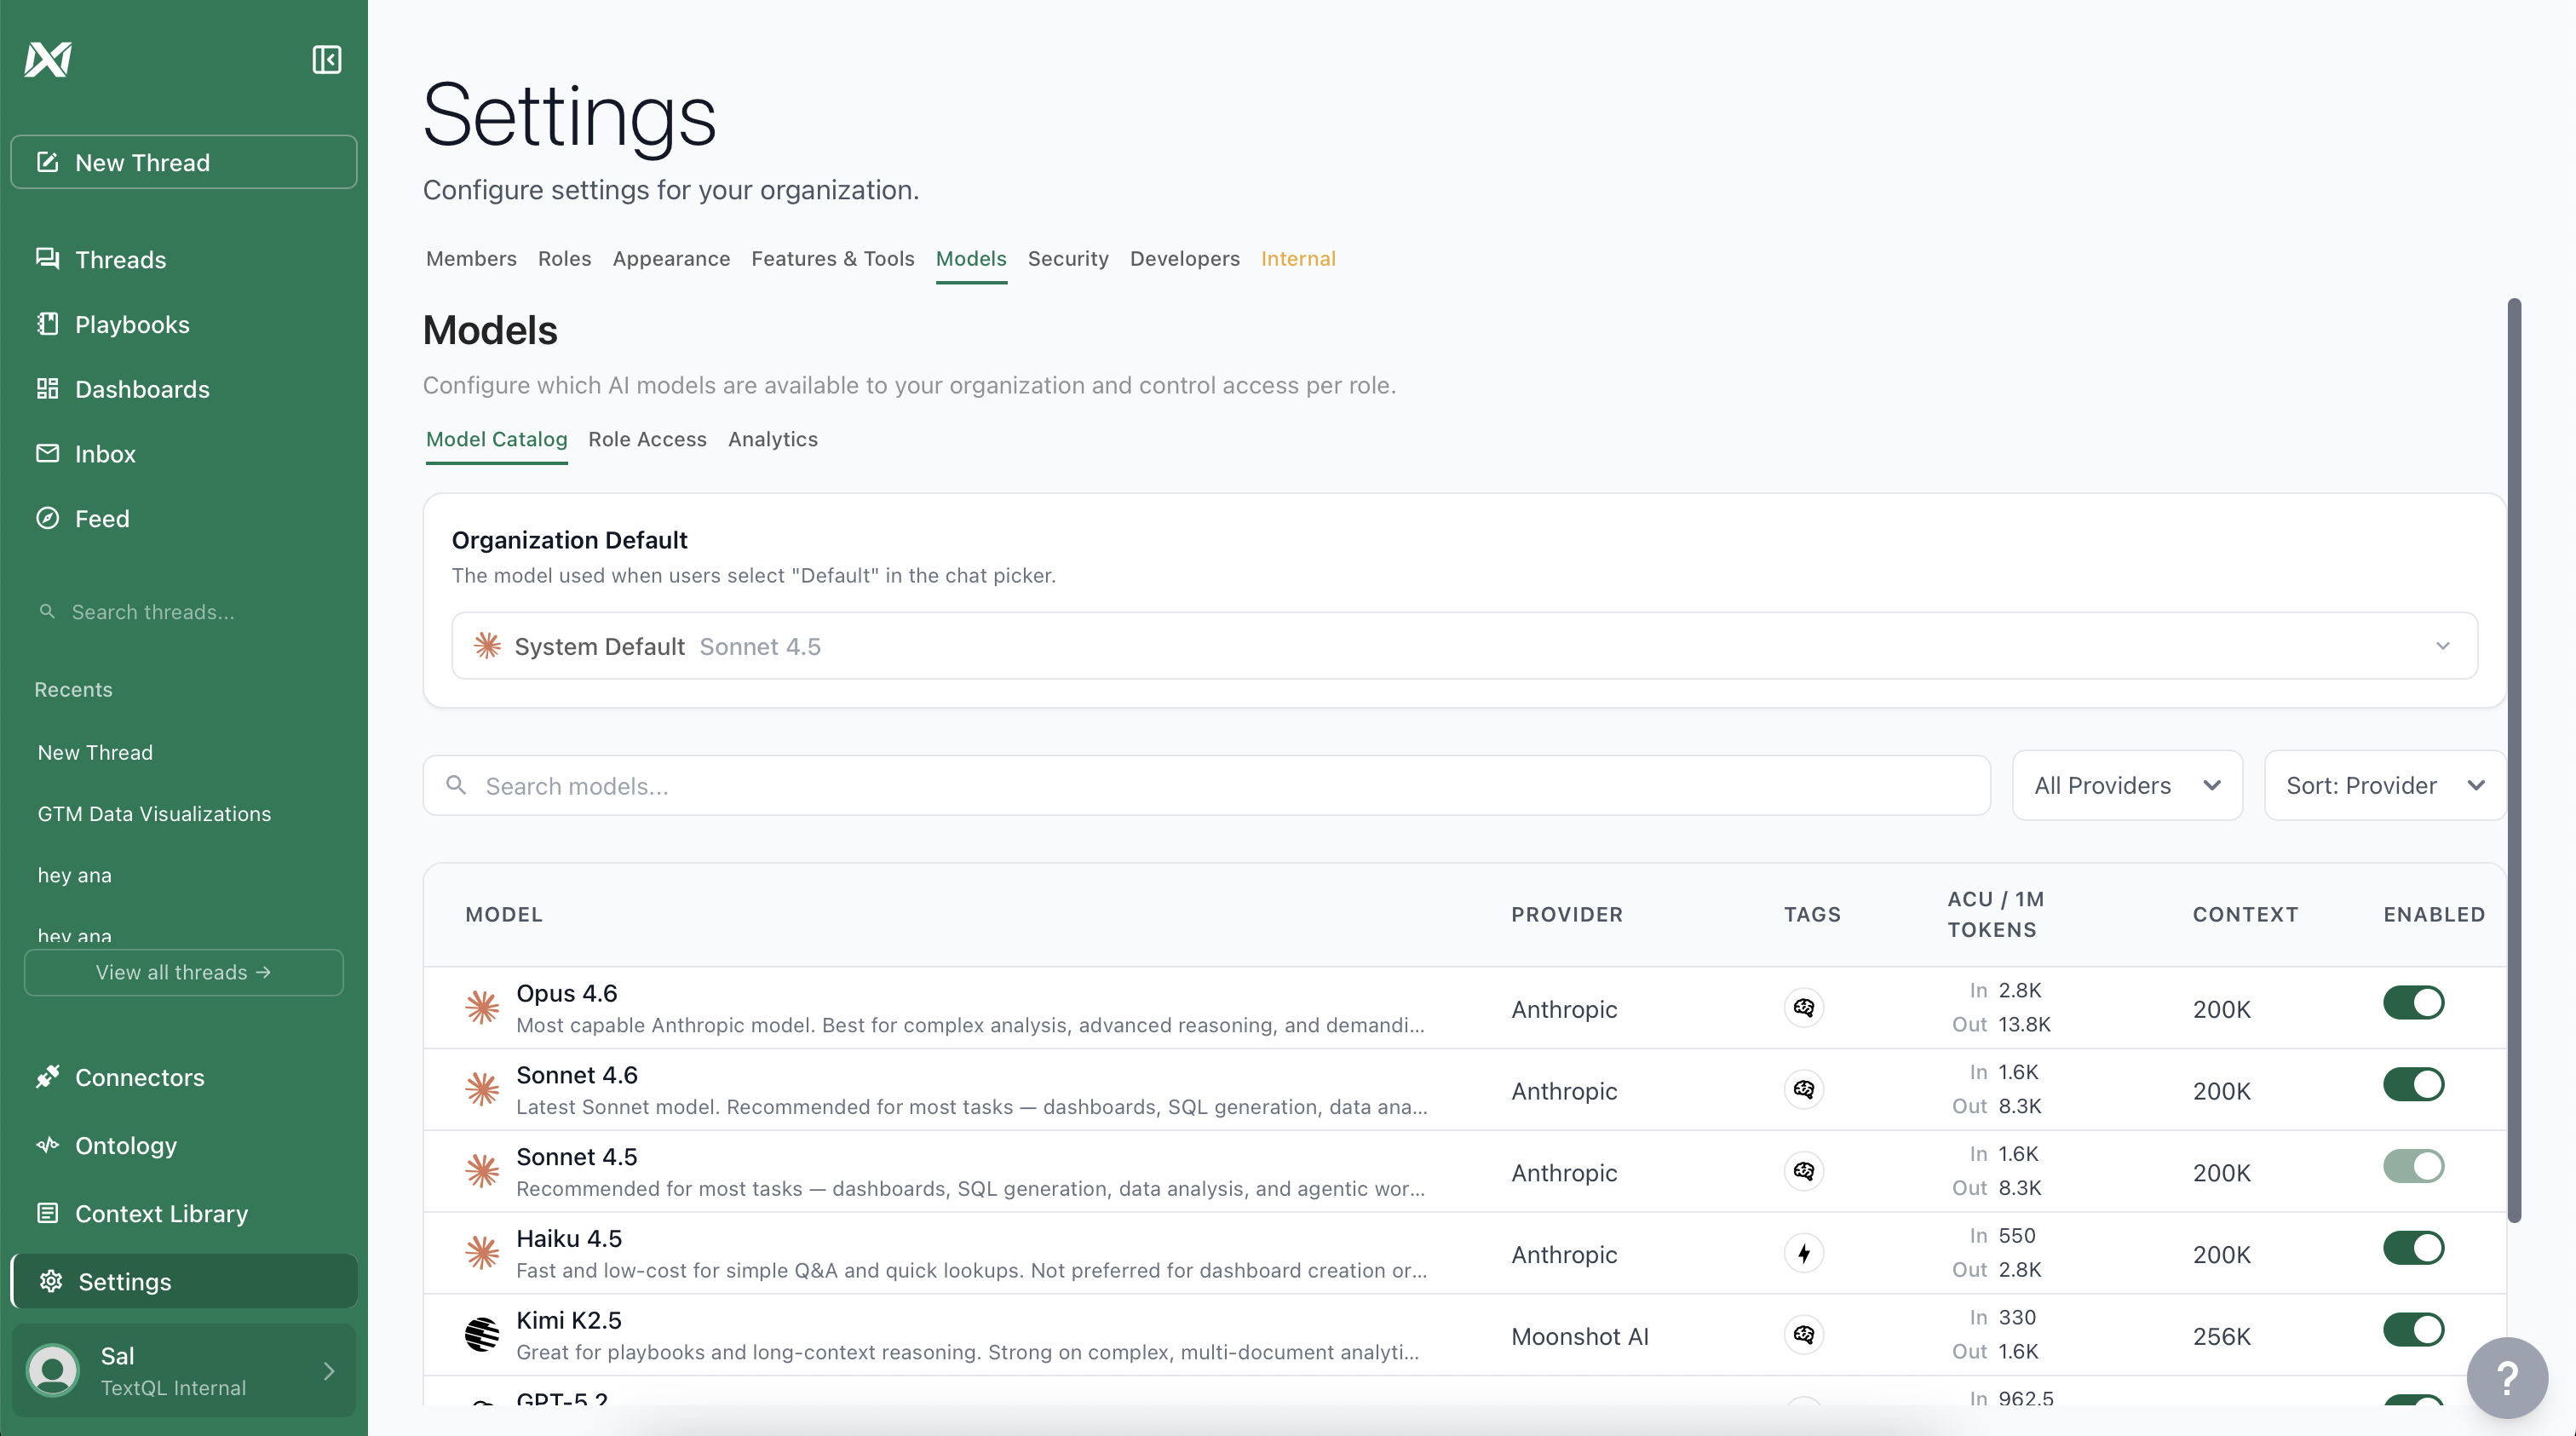Screen dimensions: 2576x1436
Task: Click the help question mark button
Action: [x=2506, y=1377]
